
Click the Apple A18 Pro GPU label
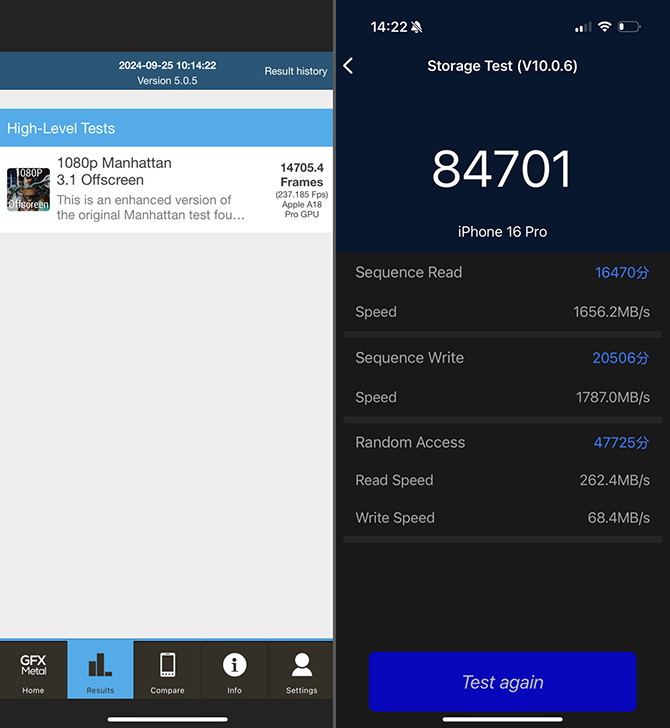(x=302, y=209)
